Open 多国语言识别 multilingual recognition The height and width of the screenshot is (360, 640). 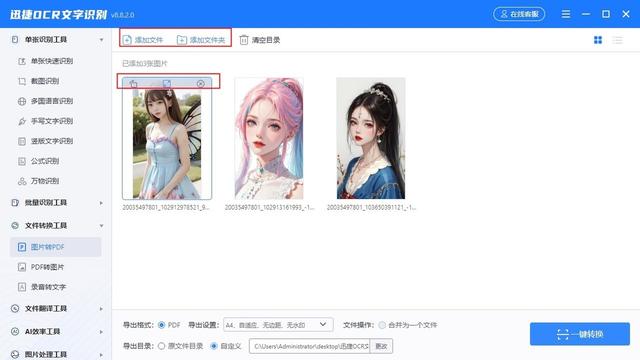(52, 101)
